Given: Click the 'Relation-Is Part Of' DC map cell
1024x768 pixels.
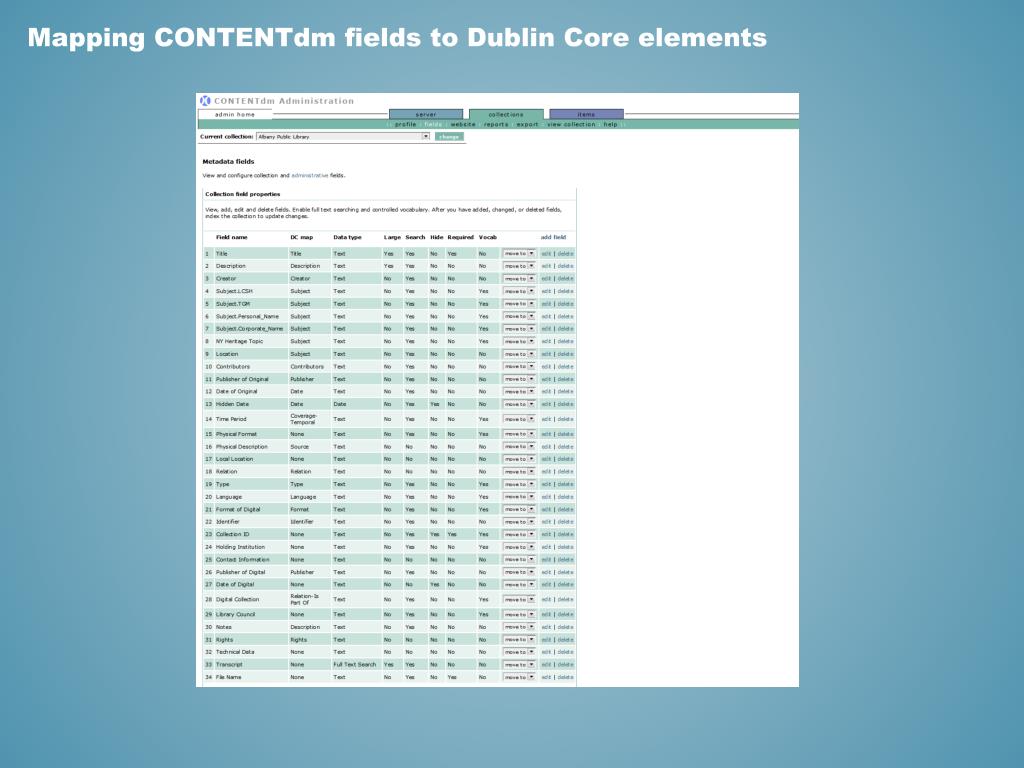Looking at the screenshot, I should point(304,600).
